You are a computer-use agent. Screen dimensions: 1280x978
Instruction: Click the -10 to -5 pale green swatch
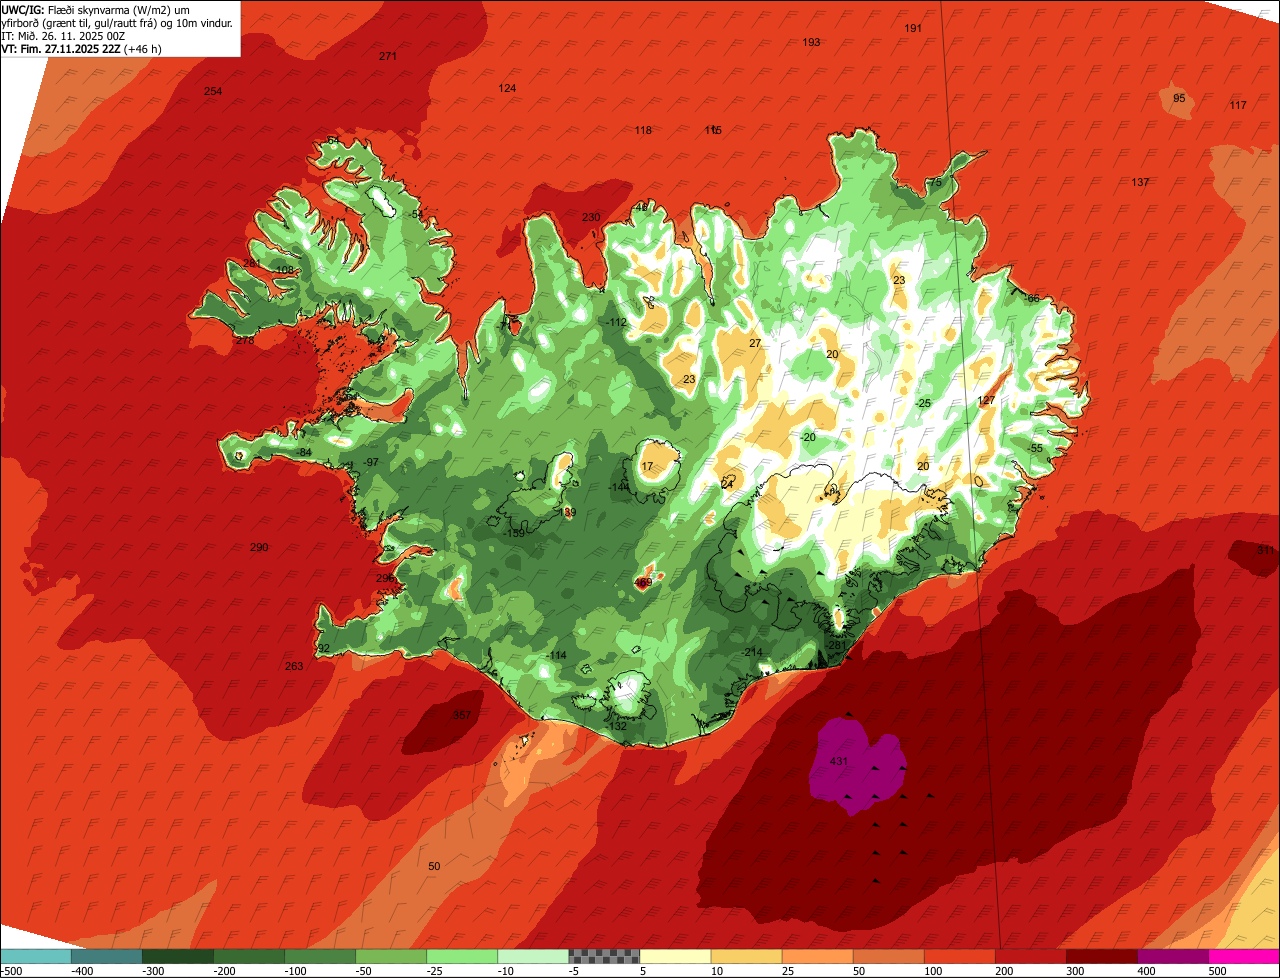click(x=533, y=956)
